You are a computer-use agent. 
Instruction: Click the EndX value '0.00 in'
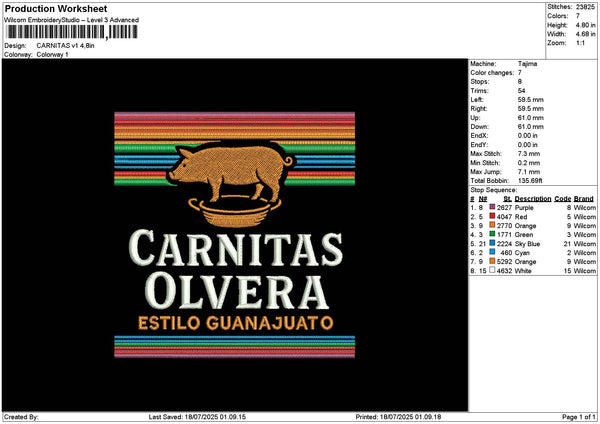pyautogui.click(x=527, y=135)
